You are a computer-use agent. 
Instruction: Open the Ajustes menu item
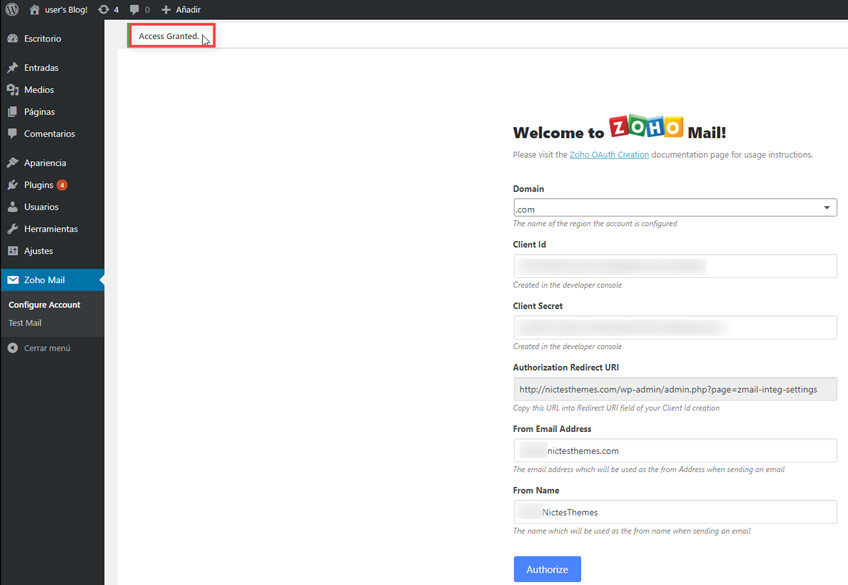pyautogui.click(x=52, y=251)
